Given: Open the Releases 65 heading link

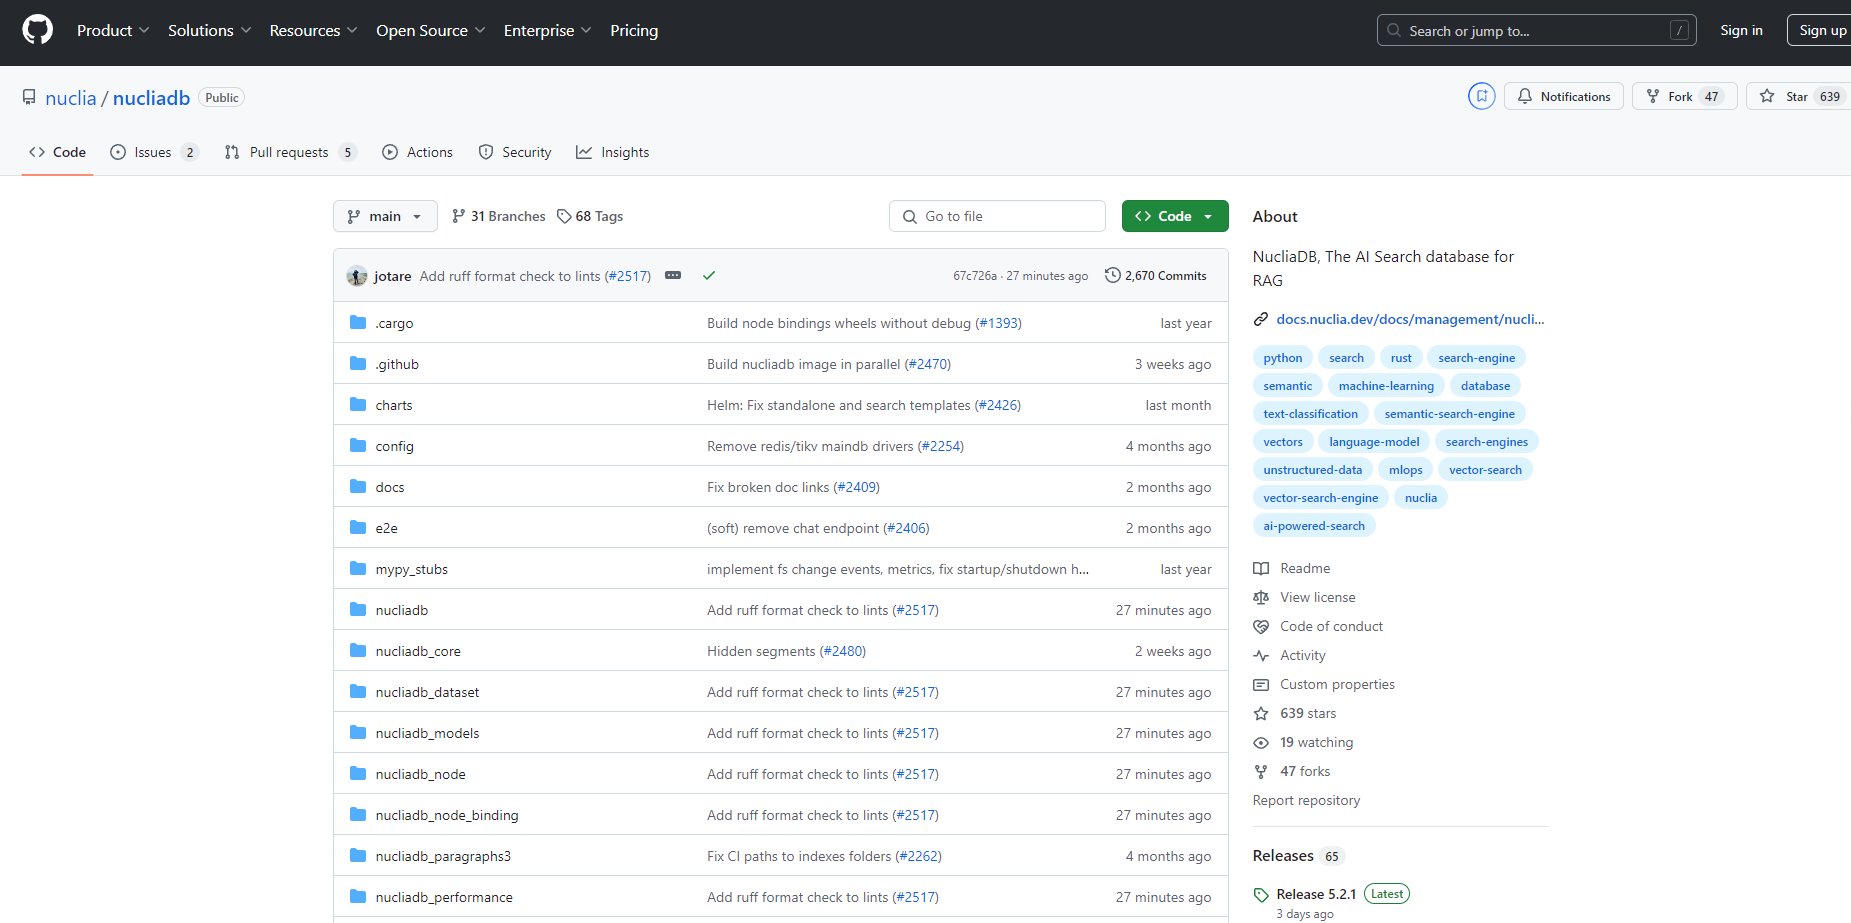Looking at the screenshot, I should [x=1298, y=856].
